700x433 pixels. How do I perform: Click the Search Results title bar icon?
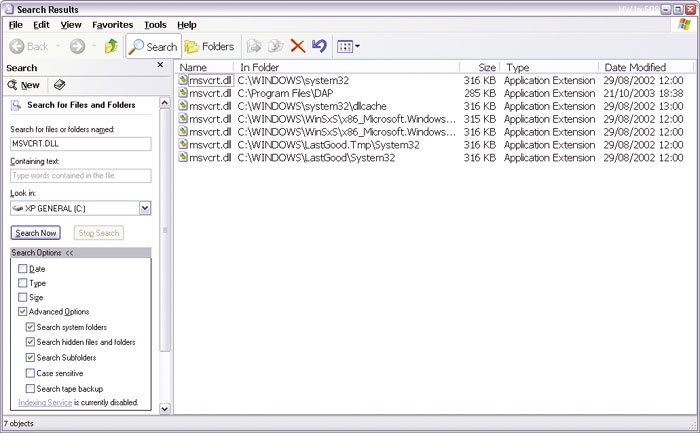pyautogui.click(x=8, y=9)
